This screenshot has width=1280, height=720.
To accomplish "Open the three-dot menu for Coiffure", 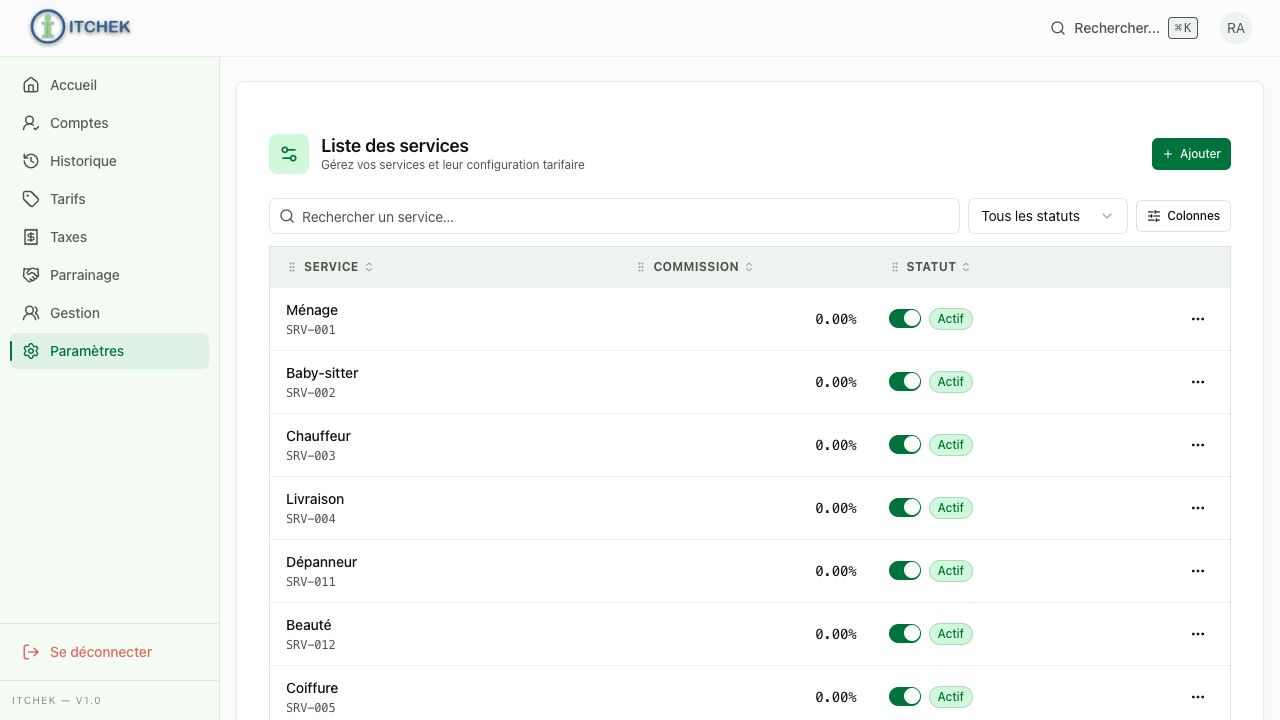I will (x=1198, y=697).
